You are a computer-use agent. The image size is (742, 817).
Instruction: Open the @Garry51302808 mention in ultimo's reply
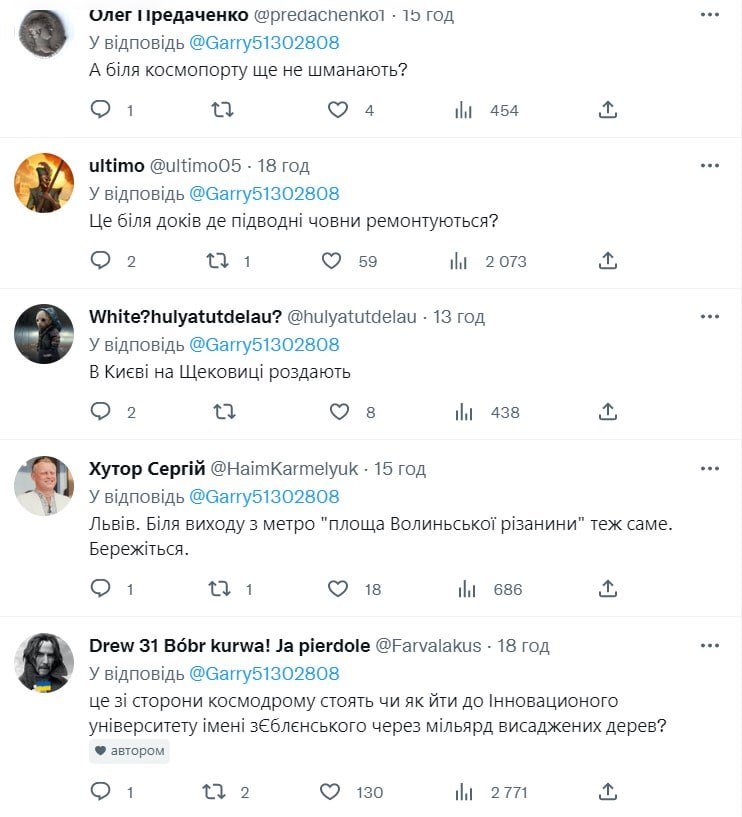pos(264,193)
